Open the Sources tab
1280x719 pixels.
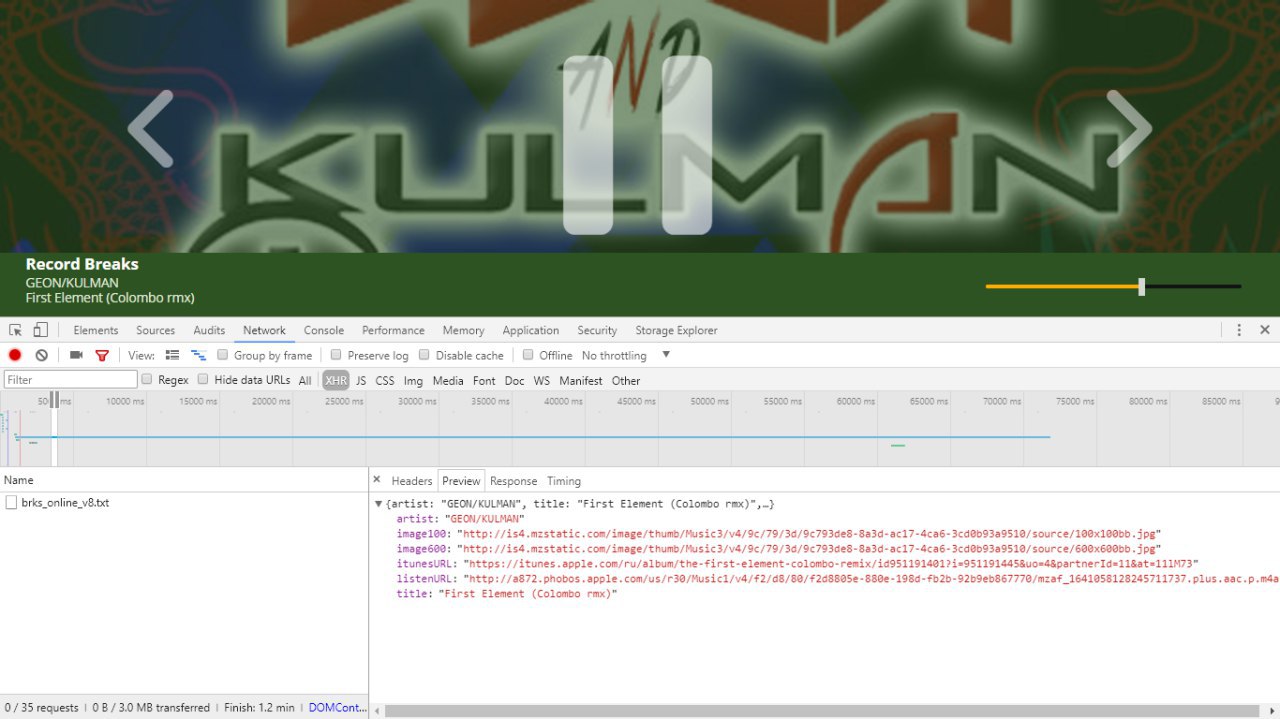pyautogui.click(x=155, y=330)
